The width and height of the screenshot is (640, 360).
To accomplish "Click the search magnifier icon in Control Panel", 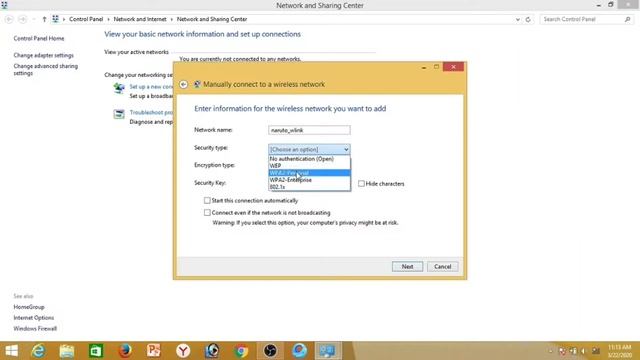I will tap(627, 19).
